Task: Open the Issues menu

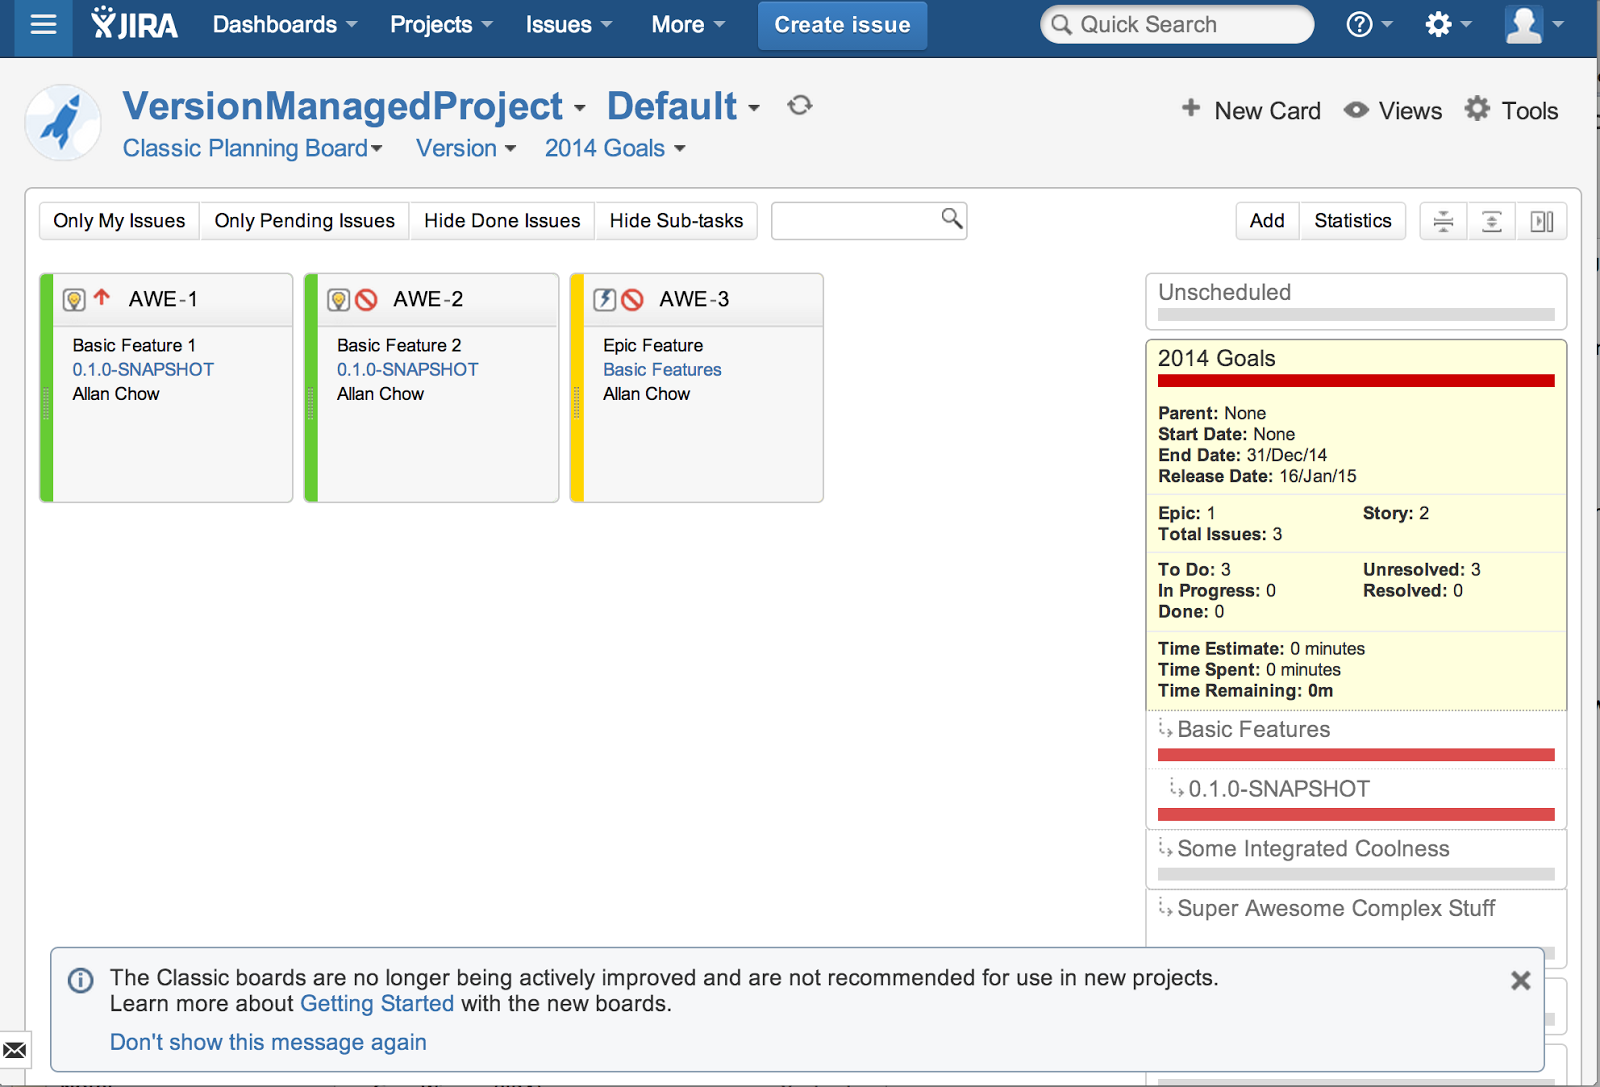Action: [568, 25]
